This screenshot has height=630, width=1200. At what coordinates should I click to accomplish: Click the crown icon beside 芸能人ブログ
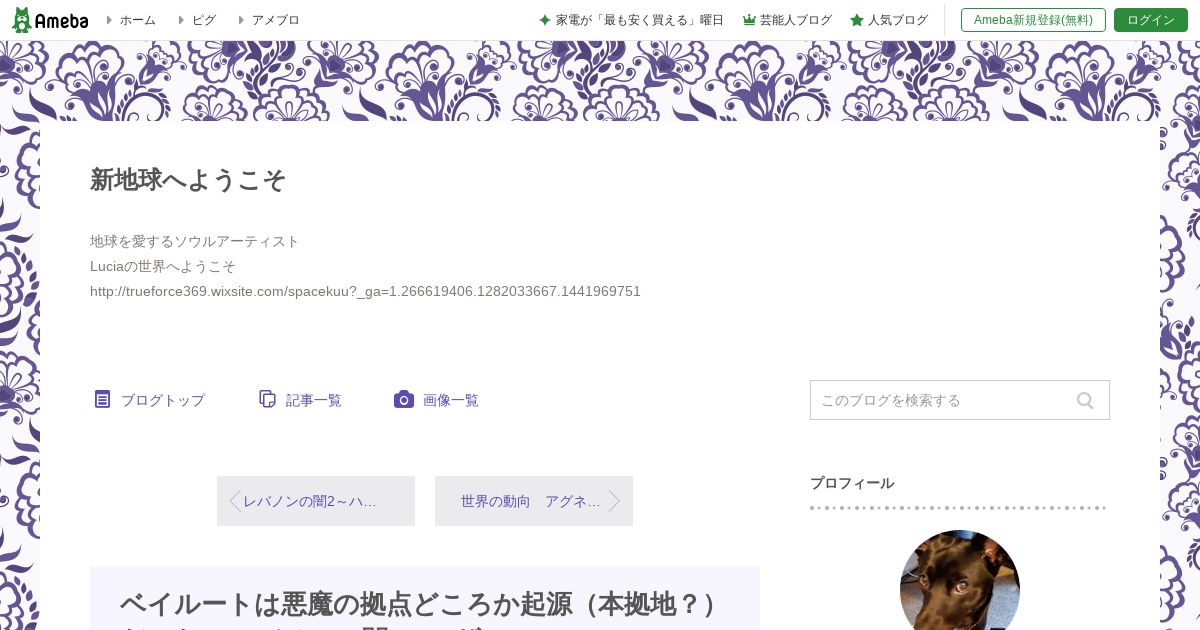(x=749, y=20)
